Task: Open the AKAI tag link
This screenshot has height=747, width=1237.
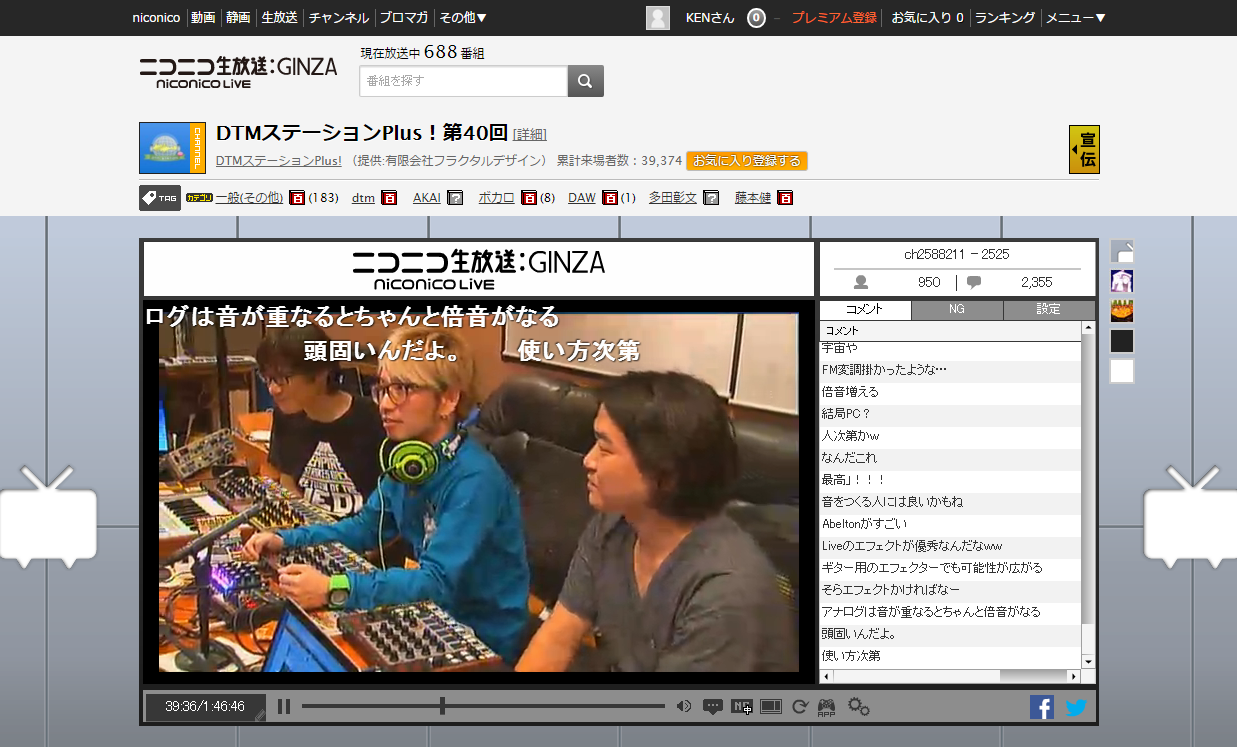Action: coord(427,198)
